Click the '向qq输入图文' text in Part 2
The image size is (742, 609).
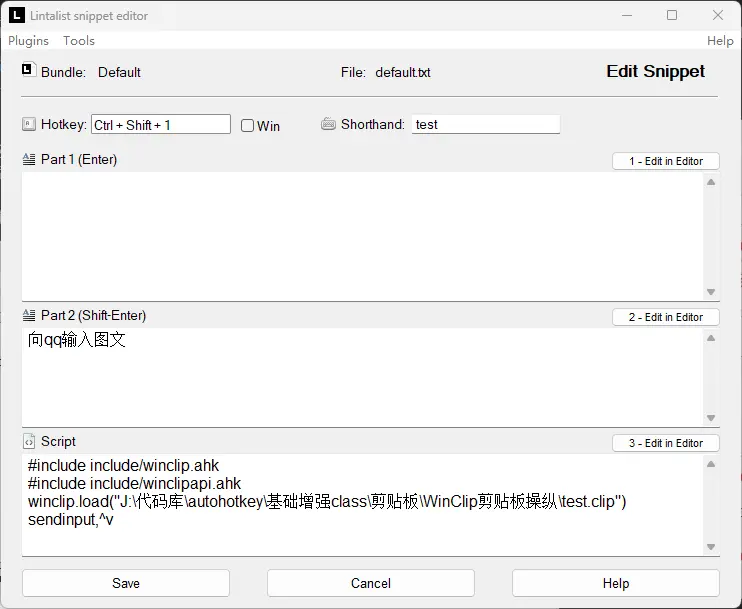pyautogui.click(x=77, y=340)
